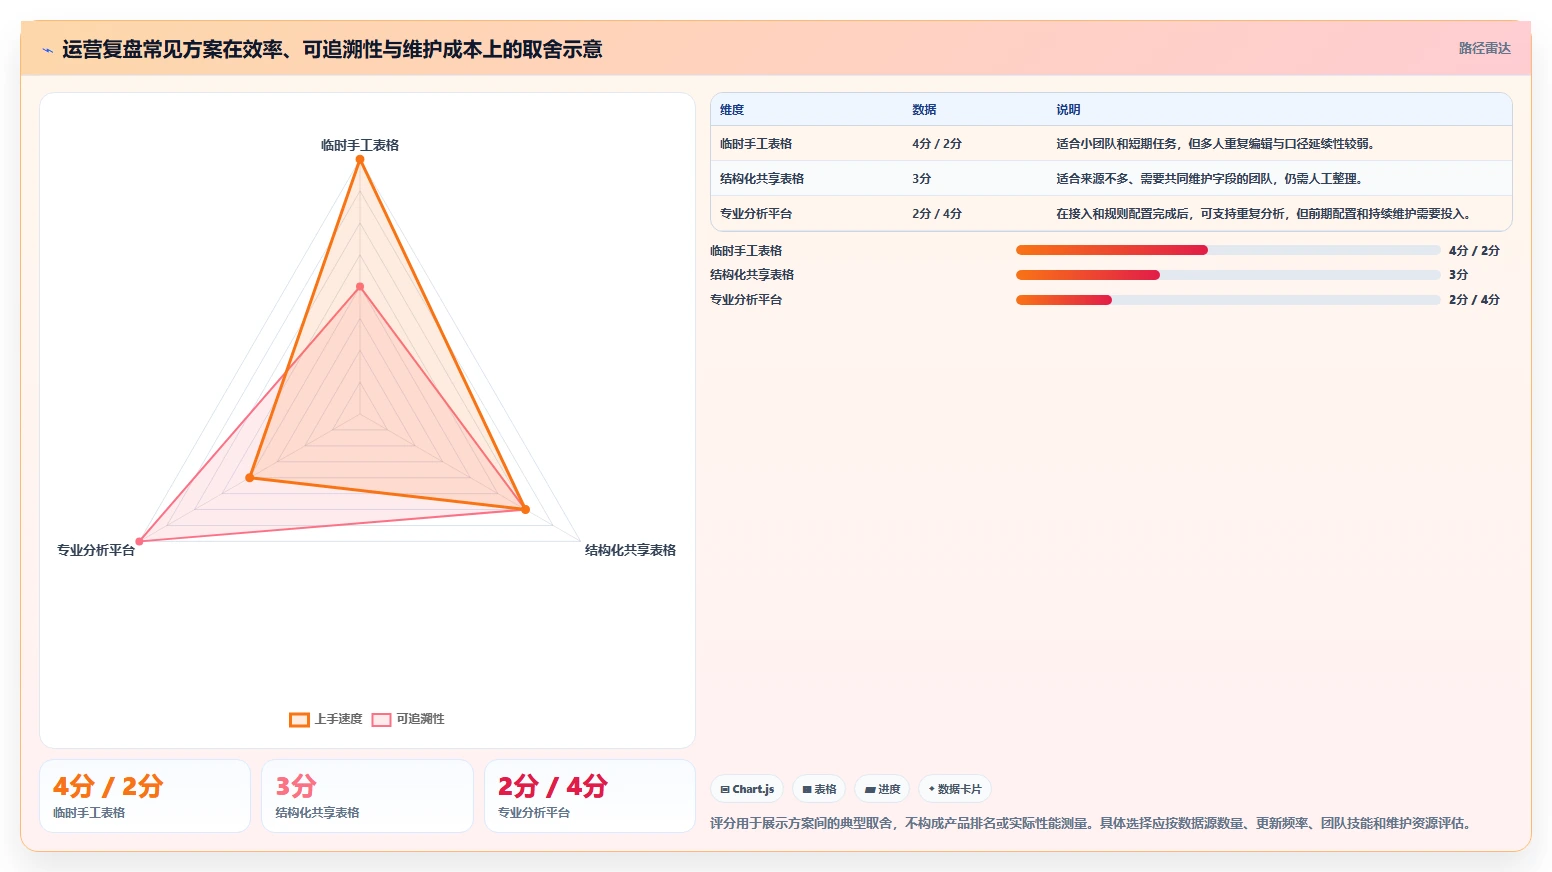Viewport: 1552px width, 872px height.
Task: Select 临时手工表格 cell in table
Action: (x=756, y=144)
